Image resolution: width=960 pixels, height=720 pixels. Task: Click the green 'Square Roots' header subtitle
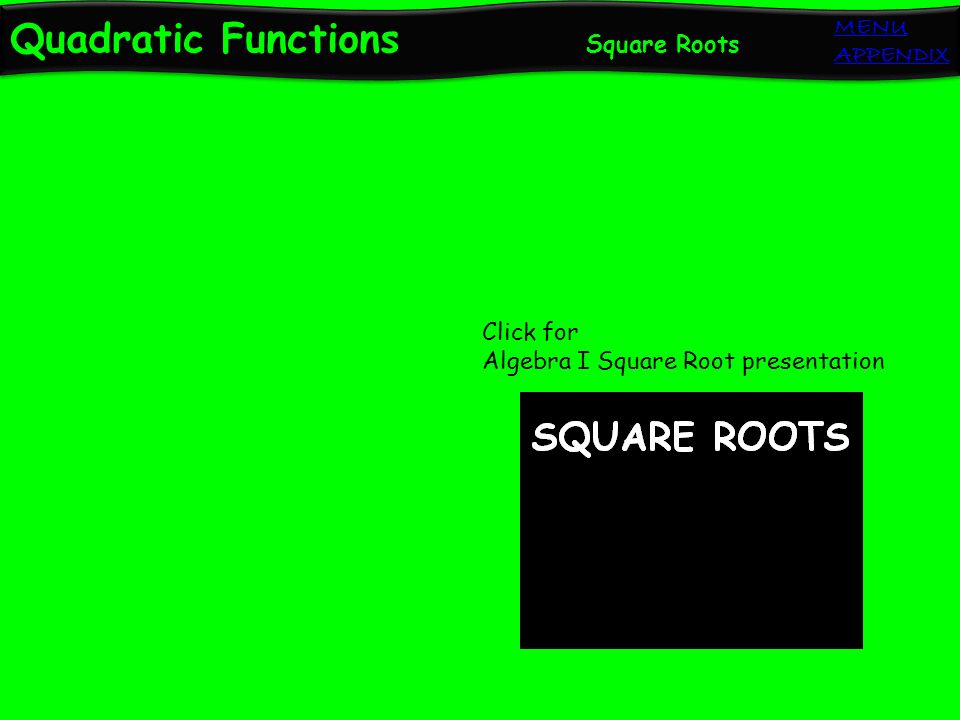662,44
